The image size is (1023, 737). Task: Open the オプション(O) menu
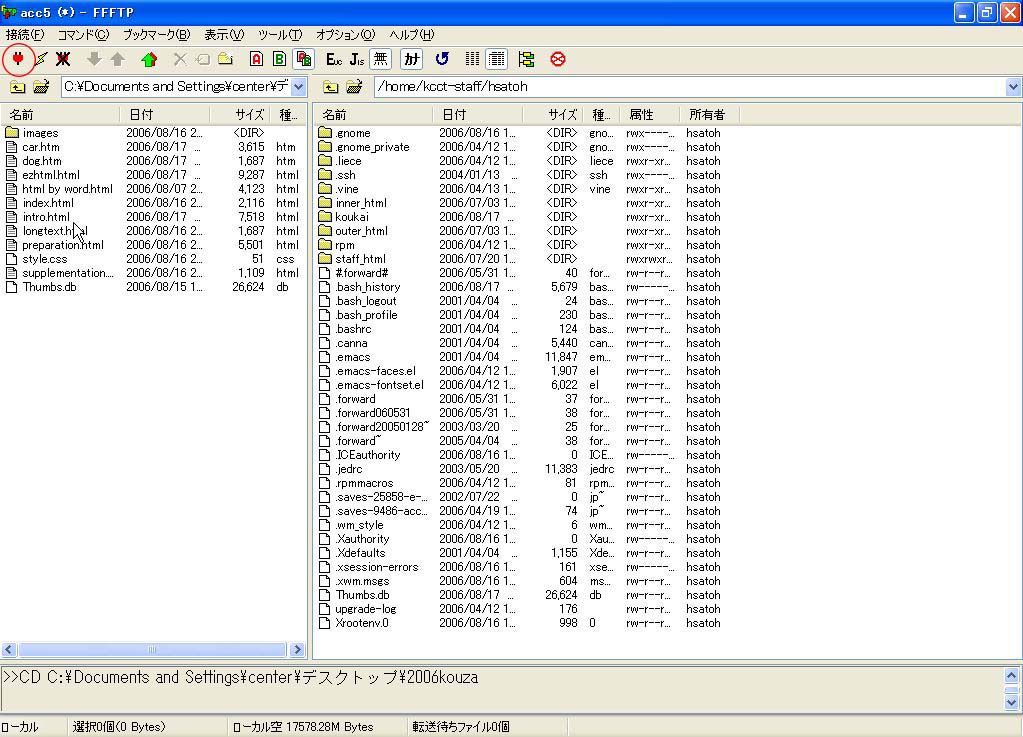coord(346,35)
